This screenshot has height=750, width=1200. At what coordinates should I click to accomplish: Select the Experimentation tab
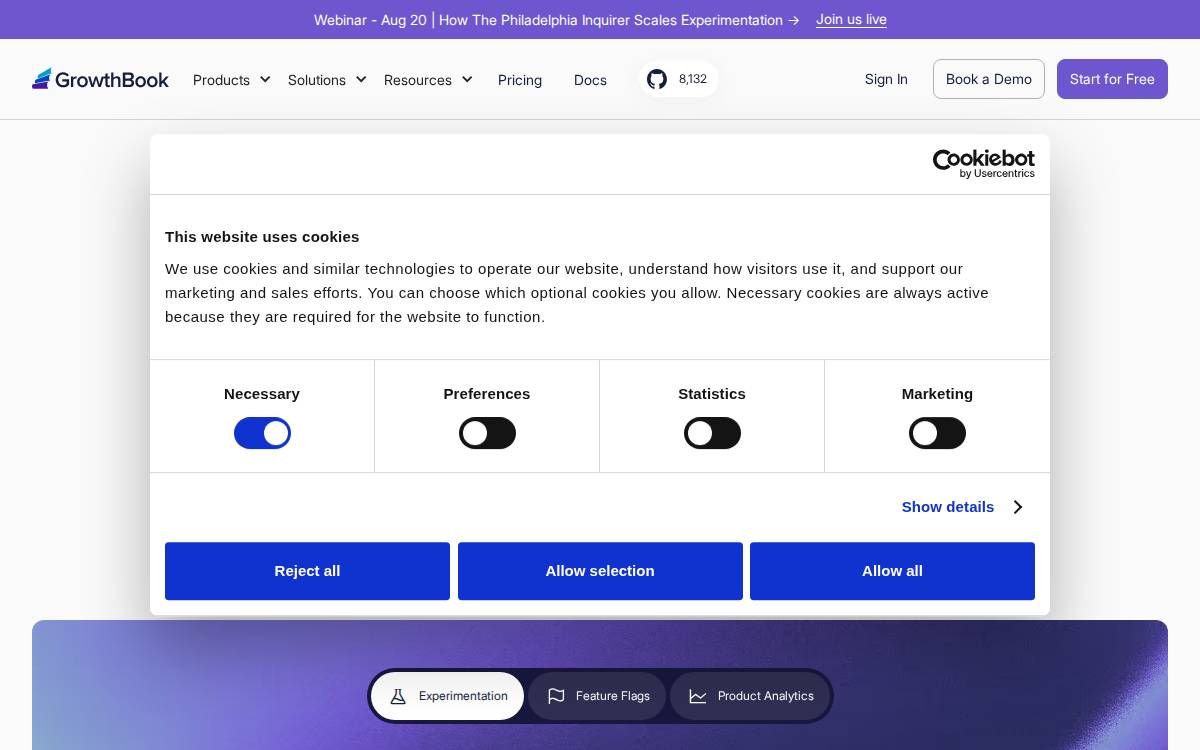tap(447, 696)
